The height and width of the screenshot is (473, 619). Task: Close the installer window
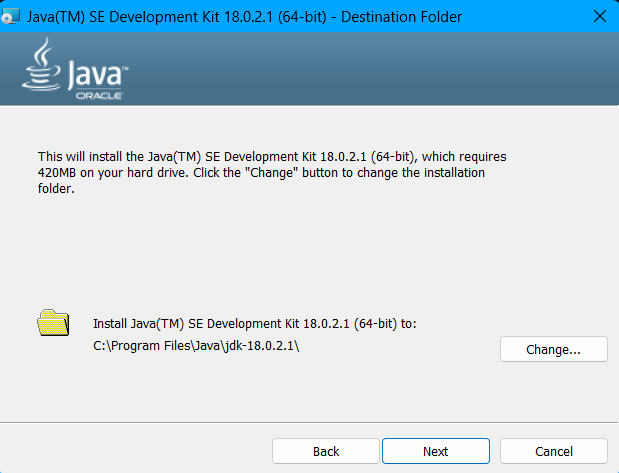(598, 16)
